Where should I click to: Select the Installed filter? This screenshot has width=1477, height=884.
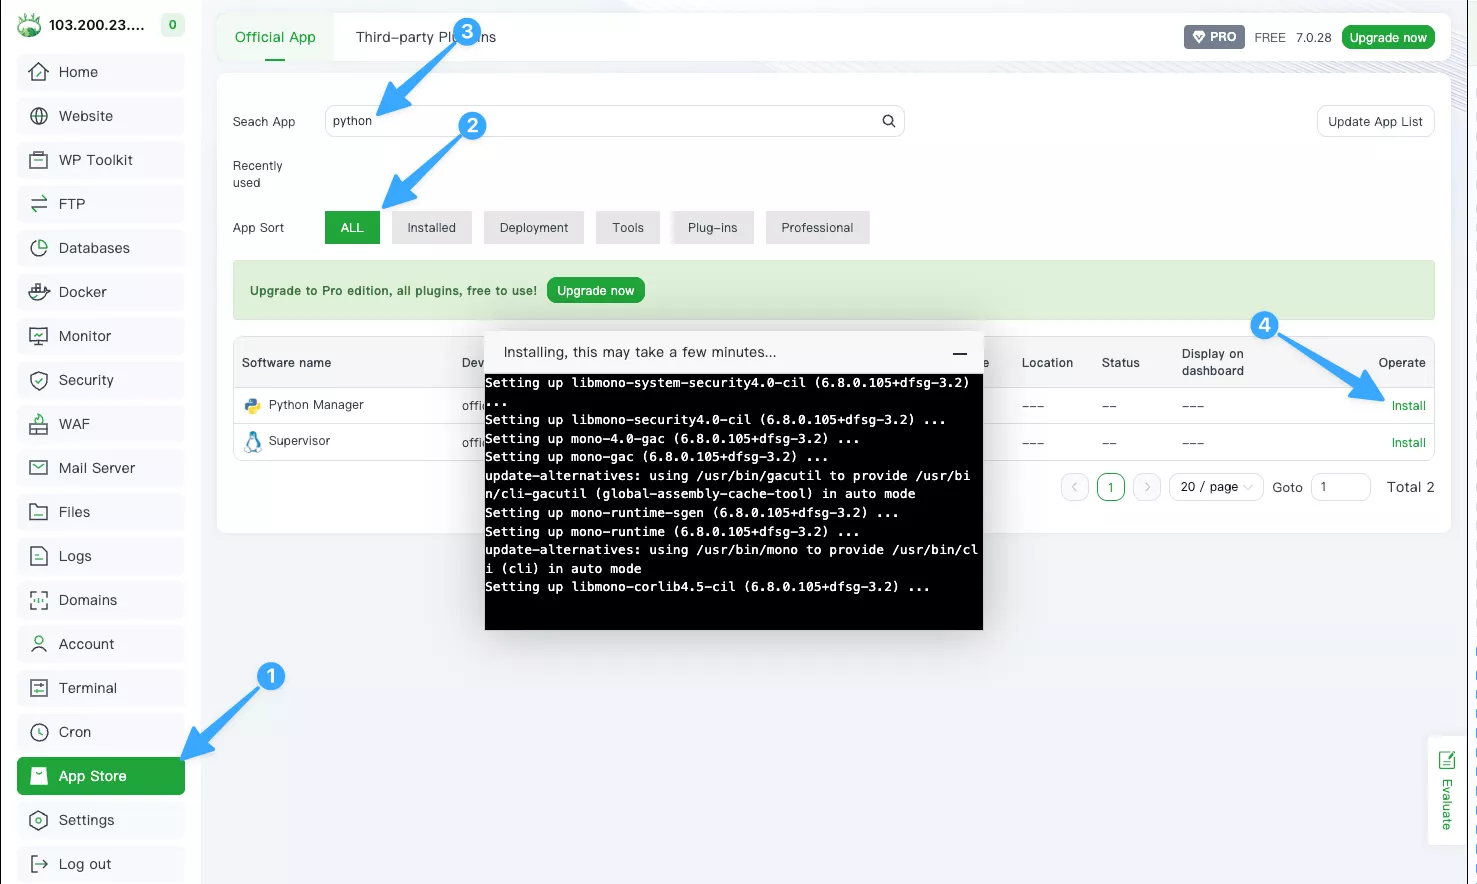[431, 227]
